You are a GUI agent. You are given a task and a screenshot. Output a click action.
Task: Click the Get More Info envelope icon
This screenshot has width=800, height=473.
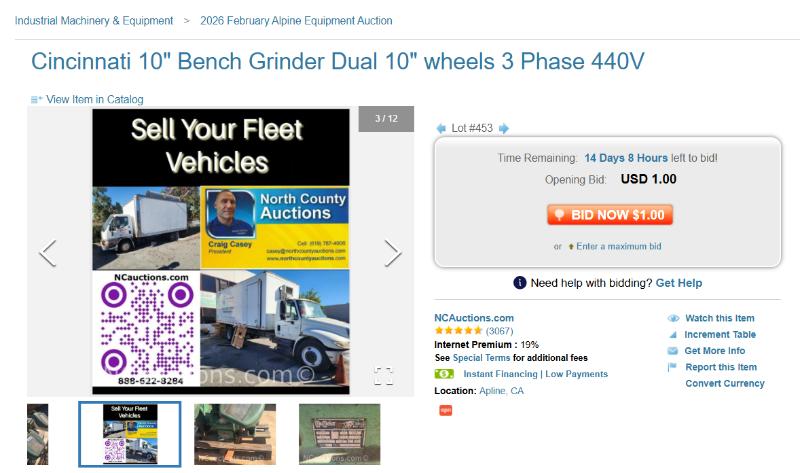[673, 351]
